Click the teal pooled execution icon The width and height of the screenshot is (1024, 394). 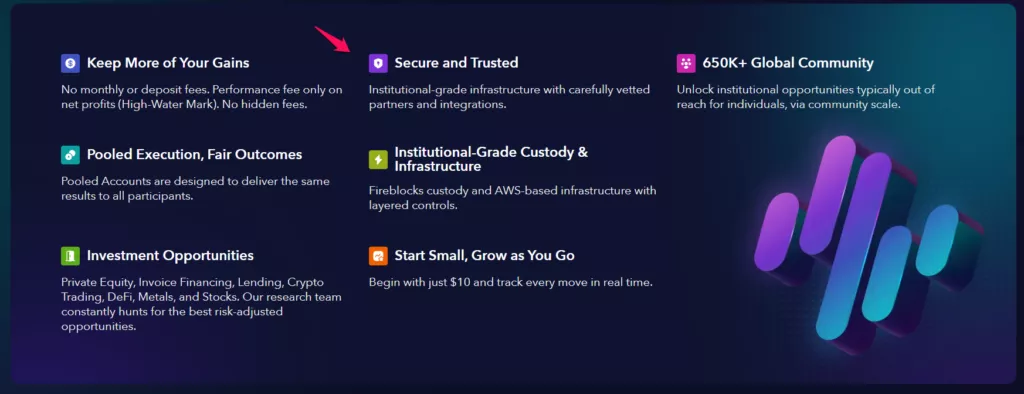point(71,155)
